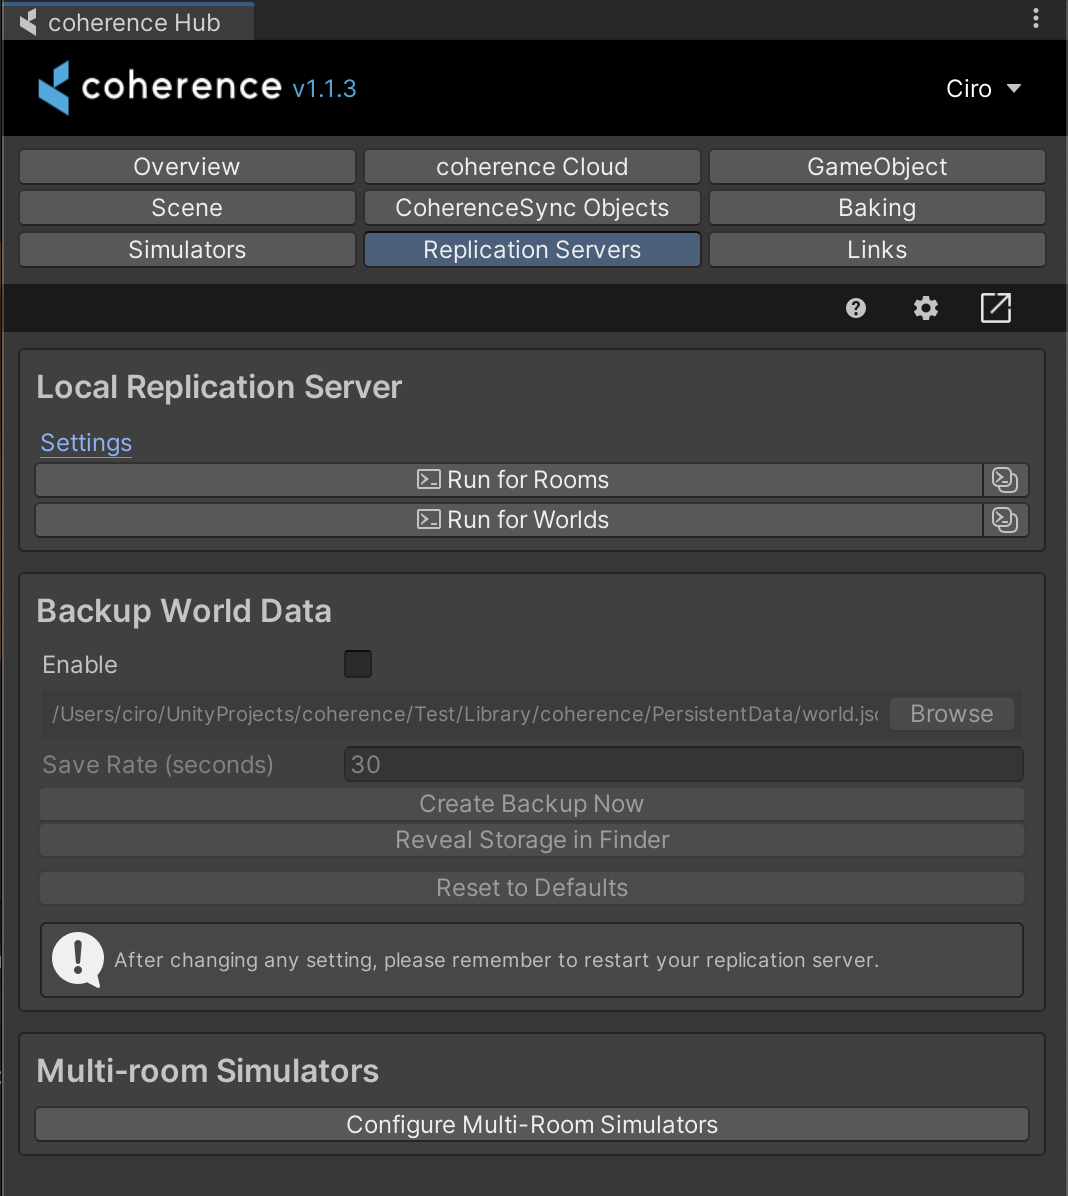
Task: Open the coherence Cloud tab
Action: click(x=532, y=167)
